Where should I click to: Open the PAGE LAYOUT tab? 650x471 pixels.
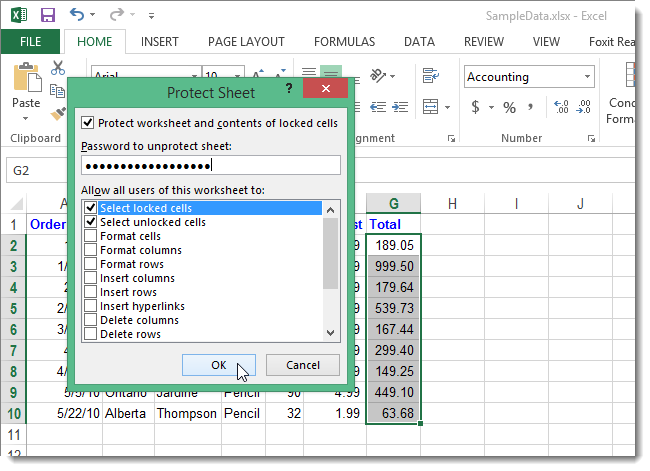pos(246,42)
